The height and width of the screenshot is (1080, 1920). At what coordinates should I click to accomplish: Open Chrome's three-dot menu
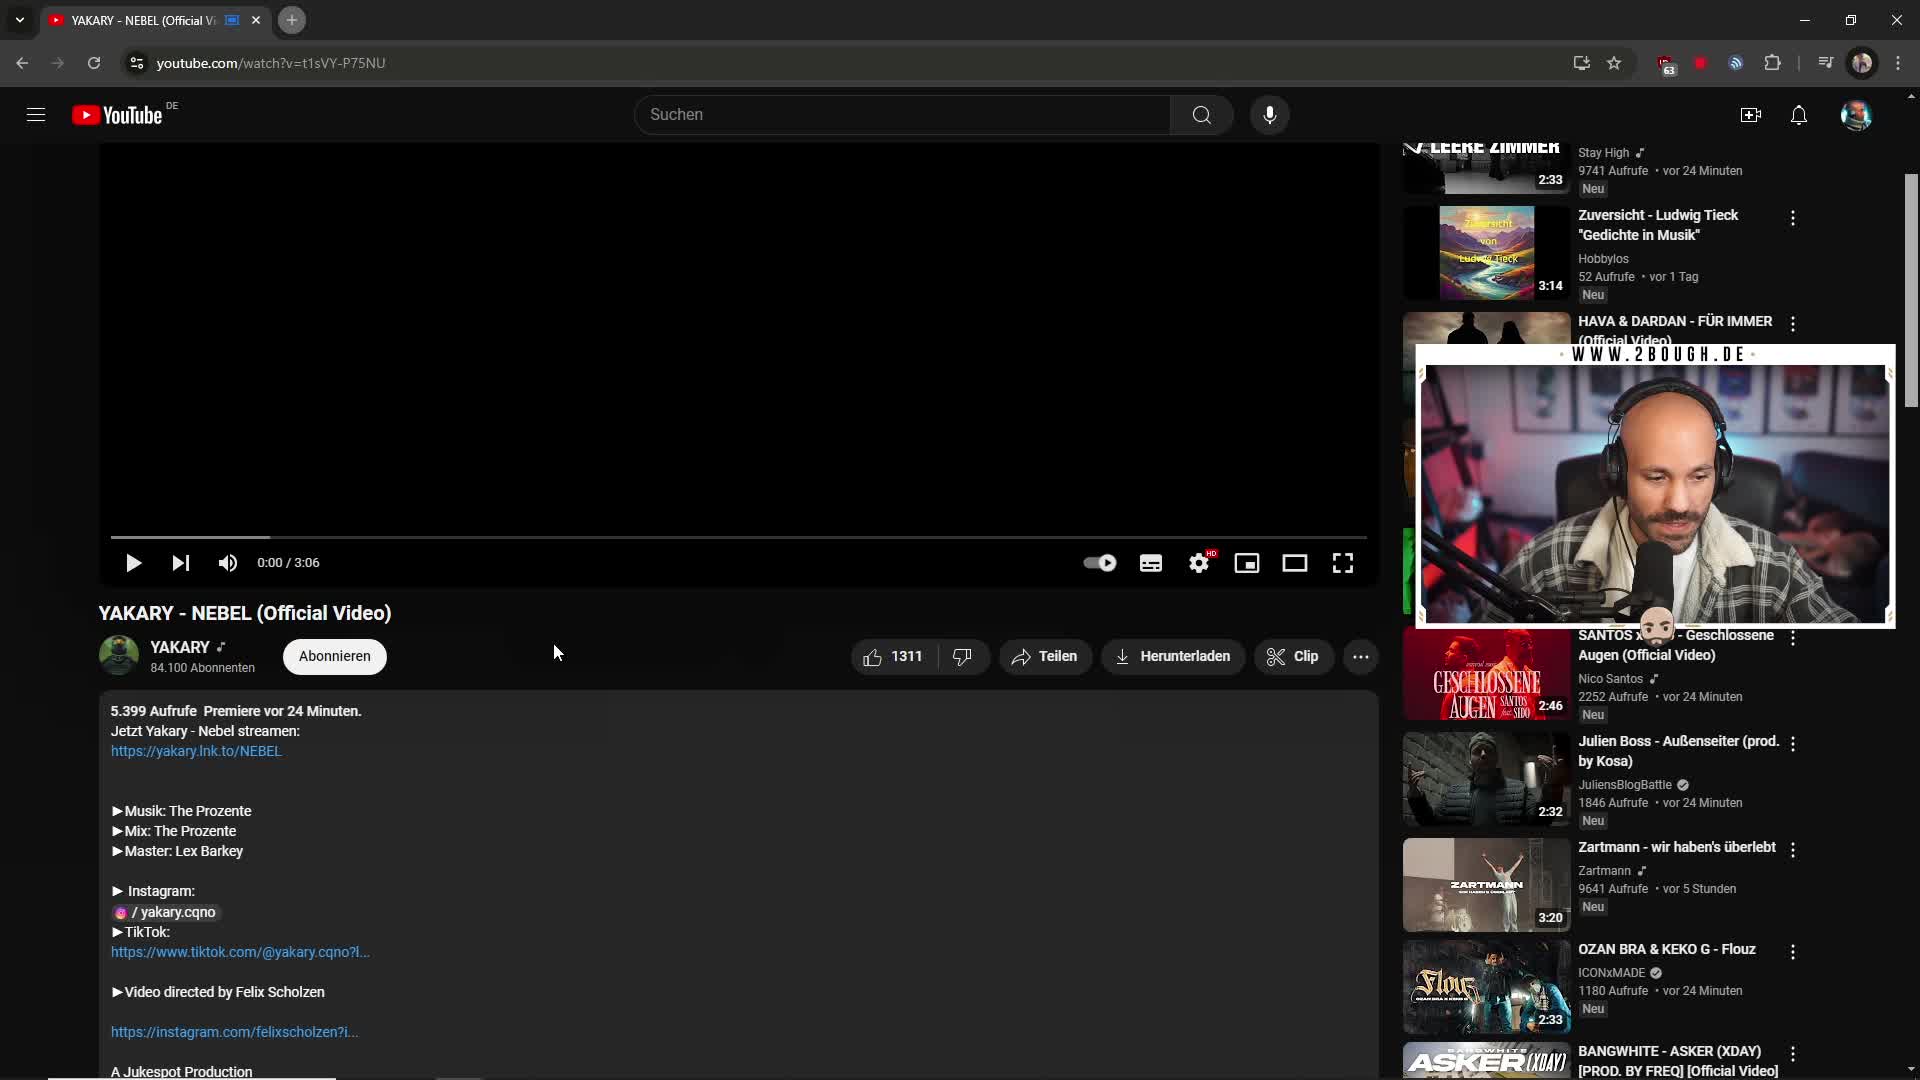[1898, 63]
